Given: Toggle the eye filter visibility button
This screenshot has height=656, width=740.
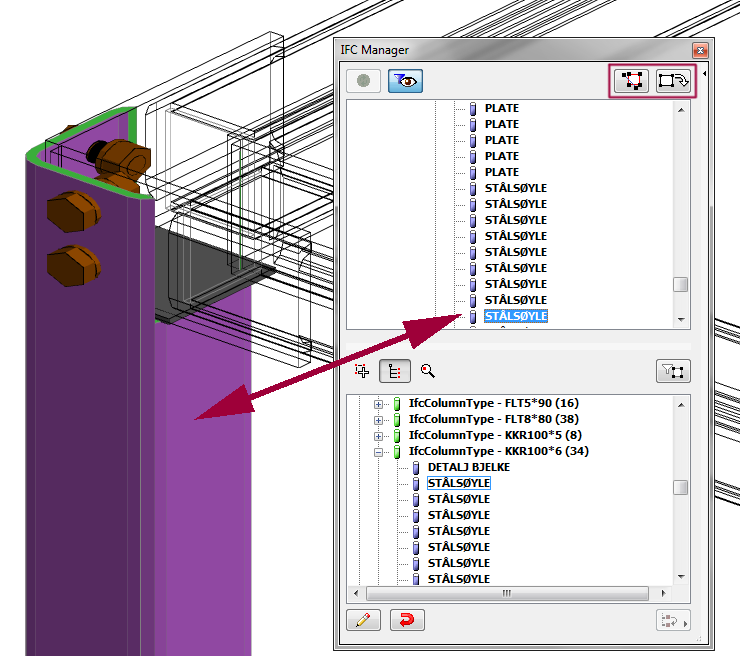Looking at the screenshot, I should click(x=405, y=81).
